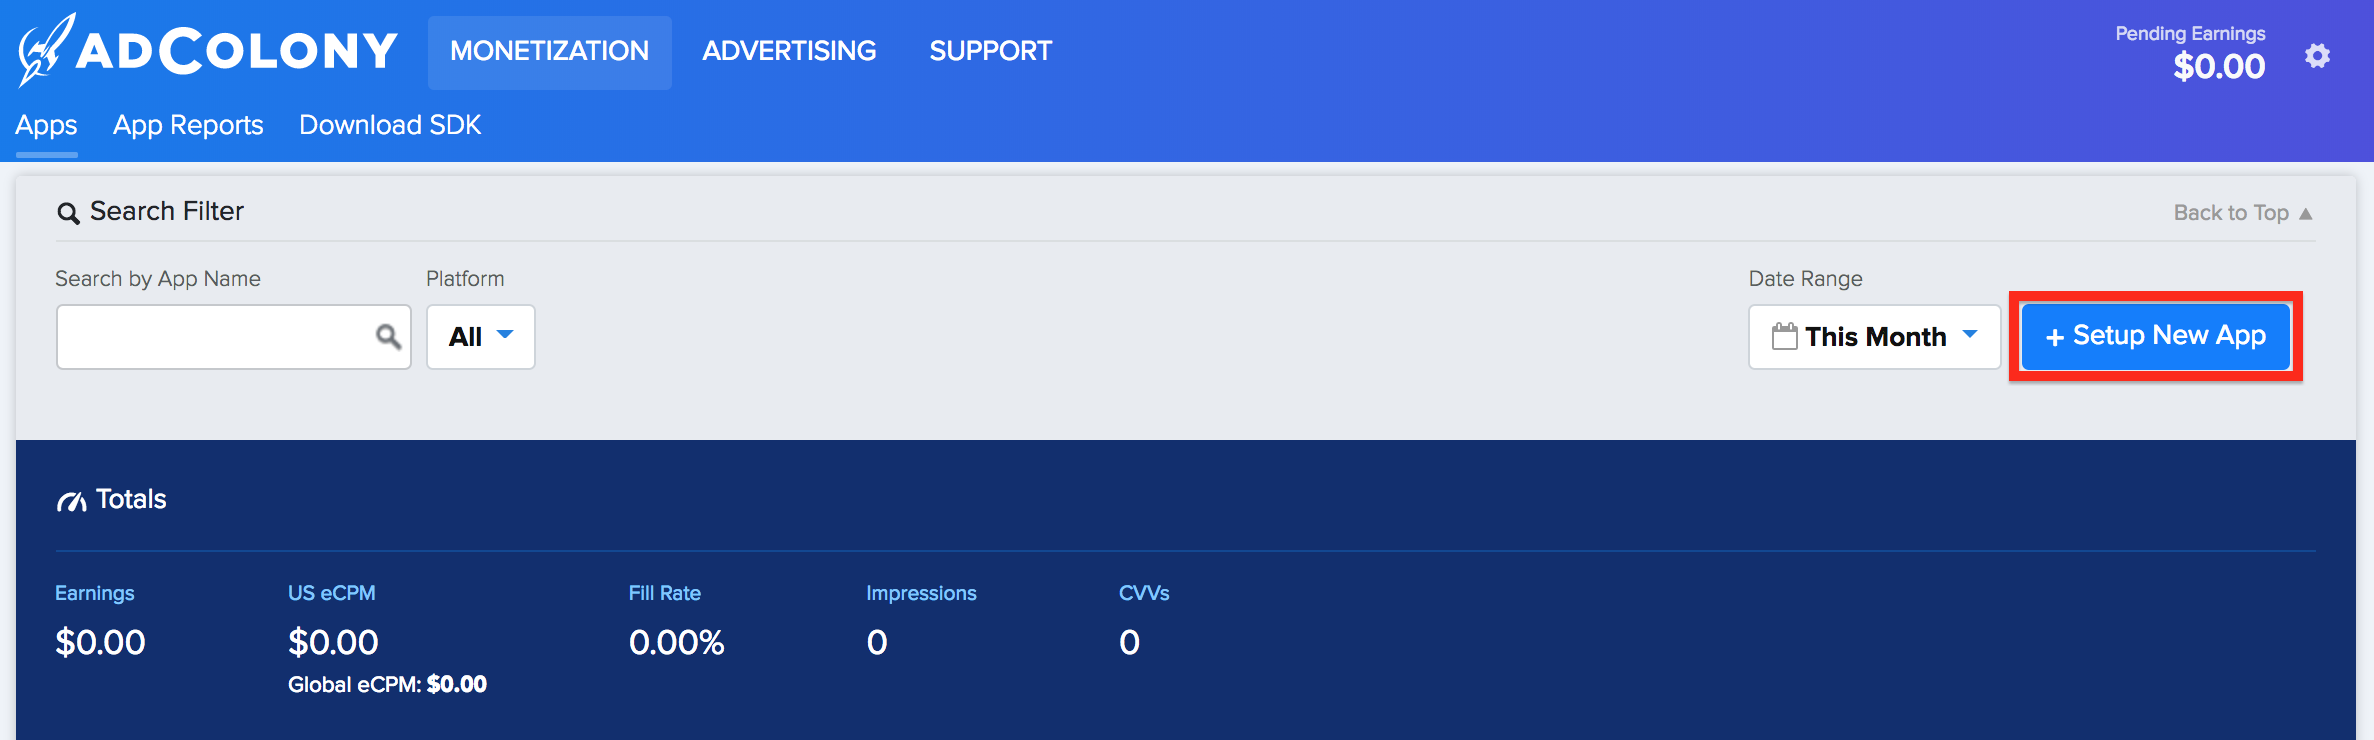
Task: Click the Back to Top link
Action: (2242, 213)
